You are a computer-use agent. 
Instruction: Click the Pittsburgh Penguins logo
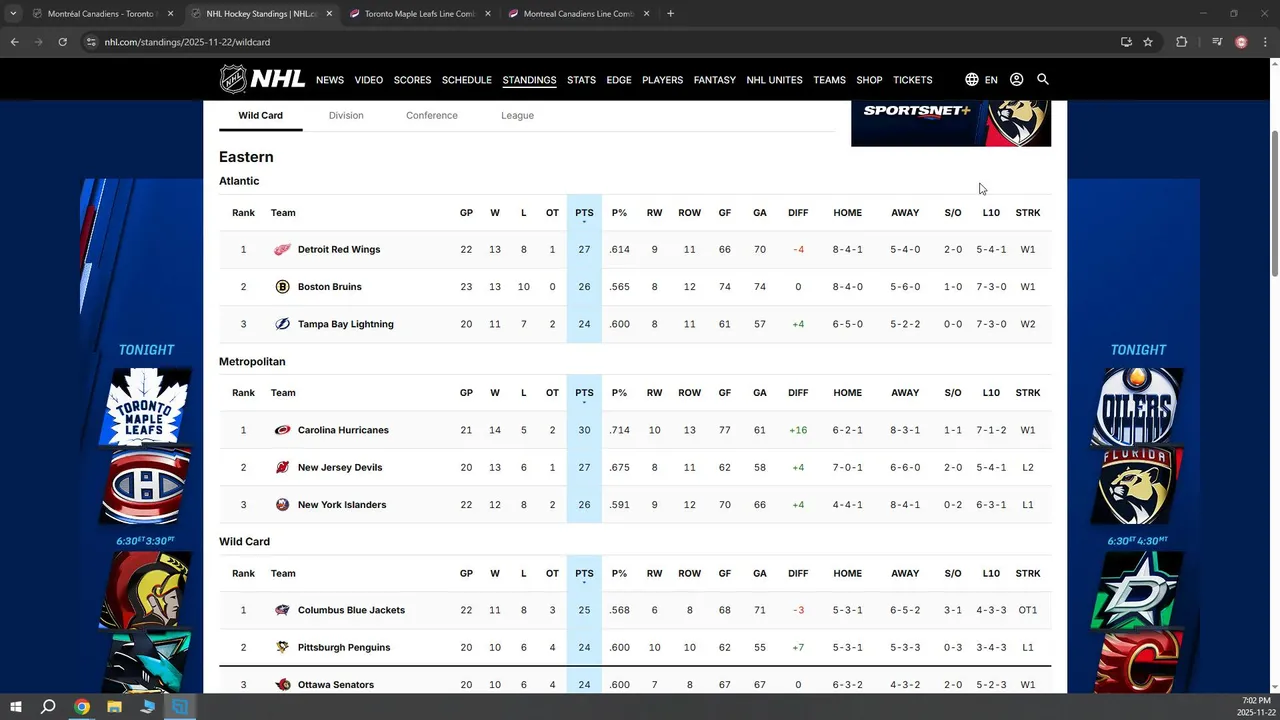point(282,647)
